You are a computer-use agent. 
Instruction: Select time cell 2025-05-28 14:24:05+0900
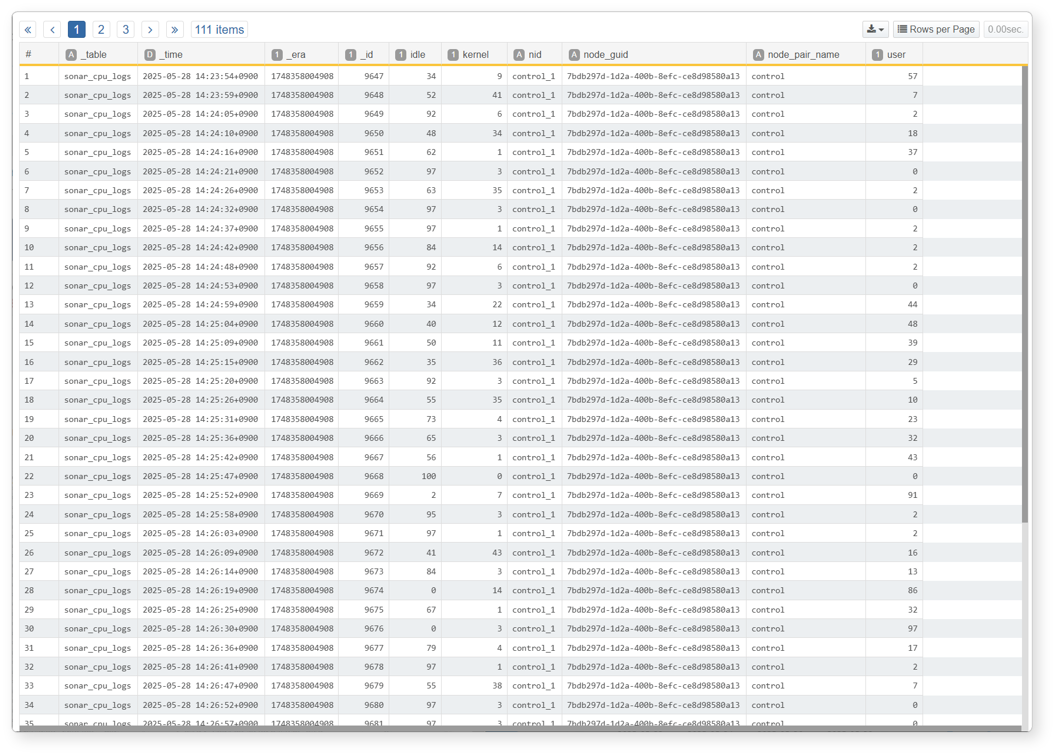pyautogui.click(x=201, y=114)
